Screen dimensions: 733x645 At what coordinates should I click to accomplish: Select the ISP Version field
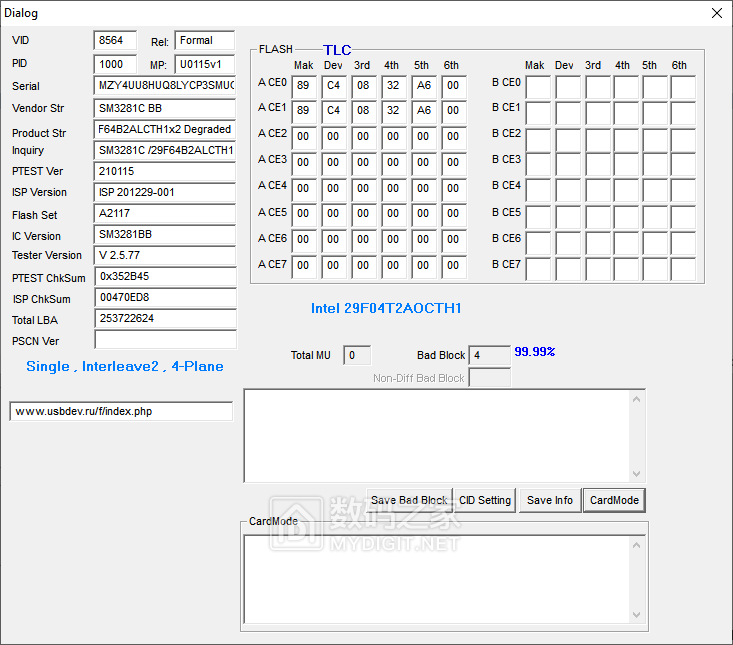point(165,192)
